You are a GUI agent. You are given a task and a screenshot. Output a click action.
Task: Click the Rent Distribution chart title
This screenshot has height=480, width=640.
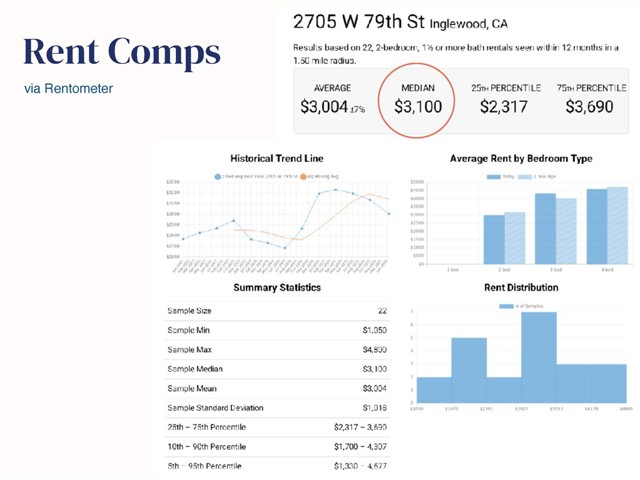[521, 288]
